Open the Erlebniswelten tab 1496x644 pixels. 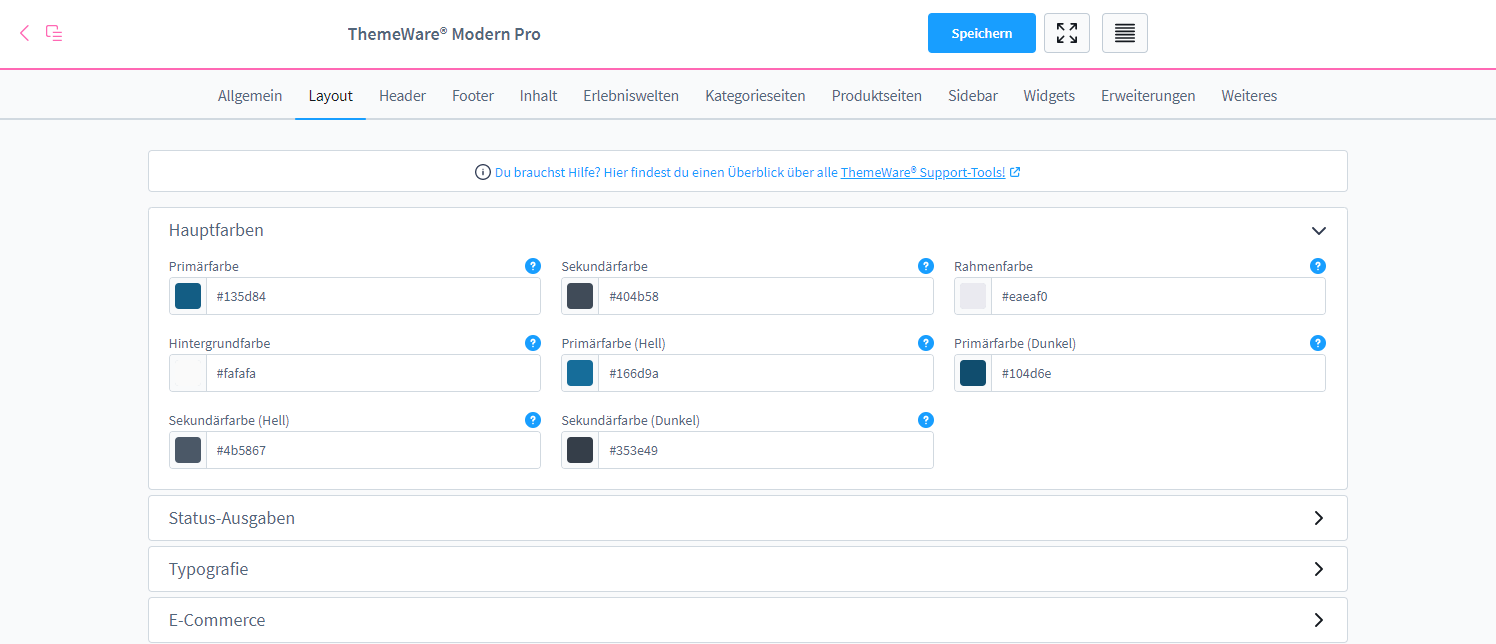click(631, 96)
